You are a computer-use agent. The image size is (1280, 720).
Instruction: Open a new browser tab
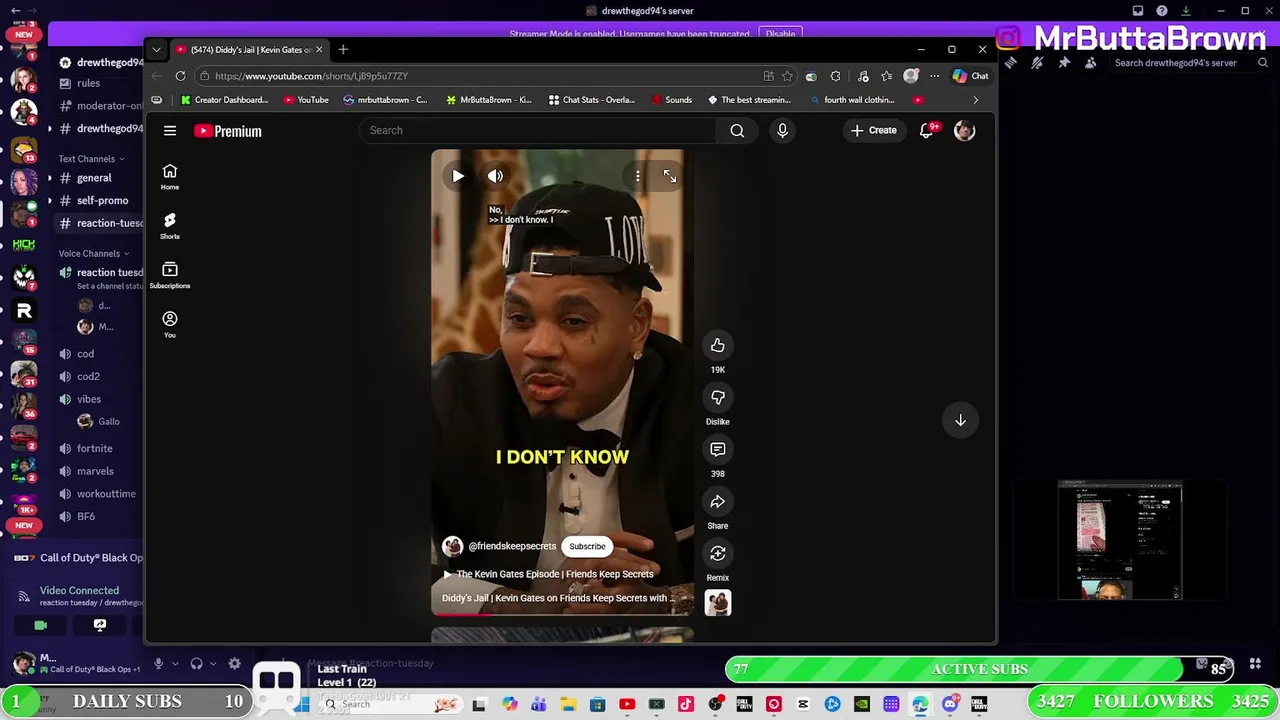click(x=343, y=50)
